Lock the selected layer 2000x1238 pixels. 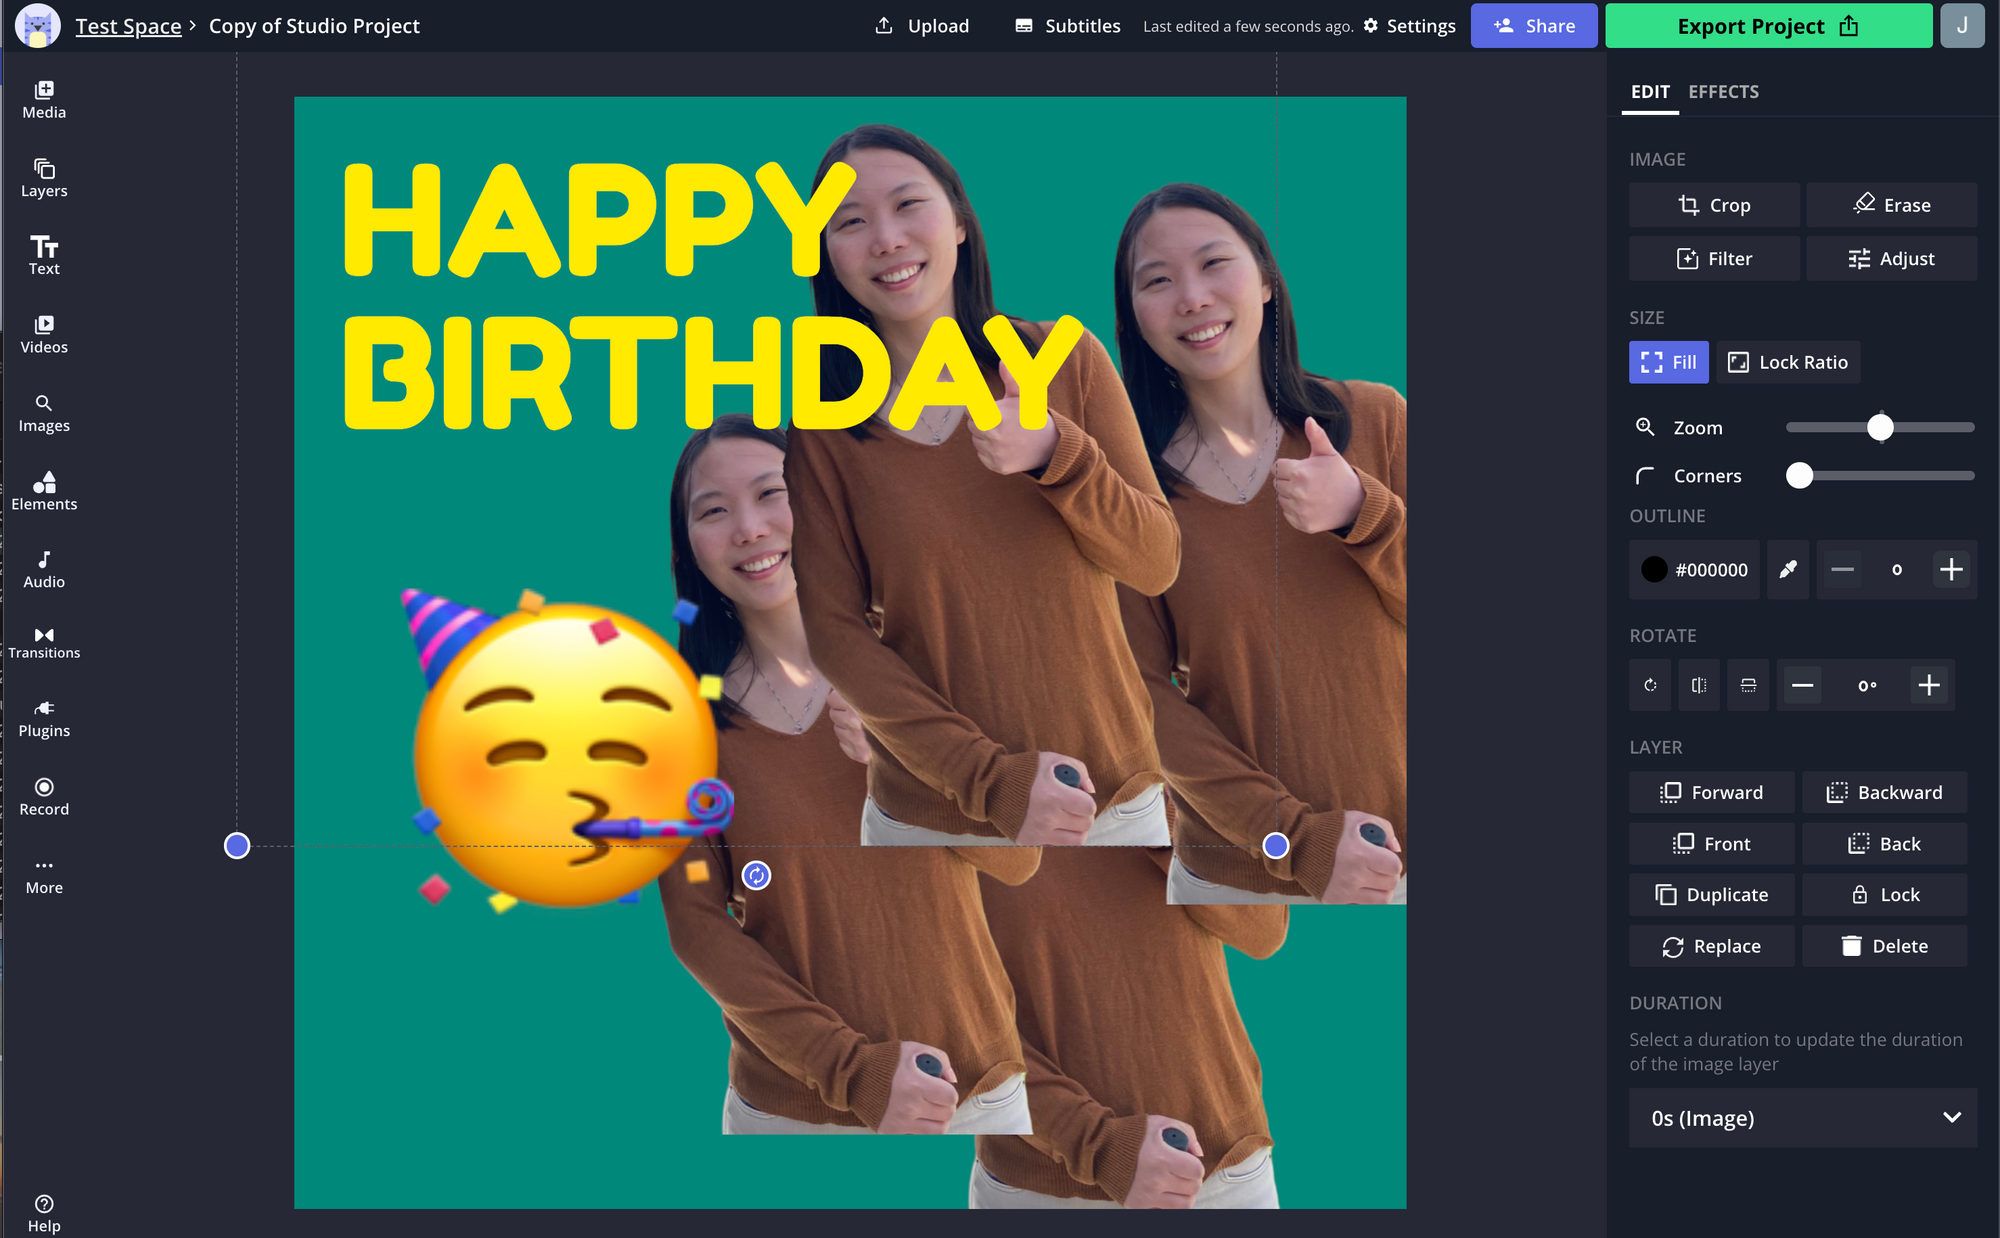click(x=1884, y=895)
